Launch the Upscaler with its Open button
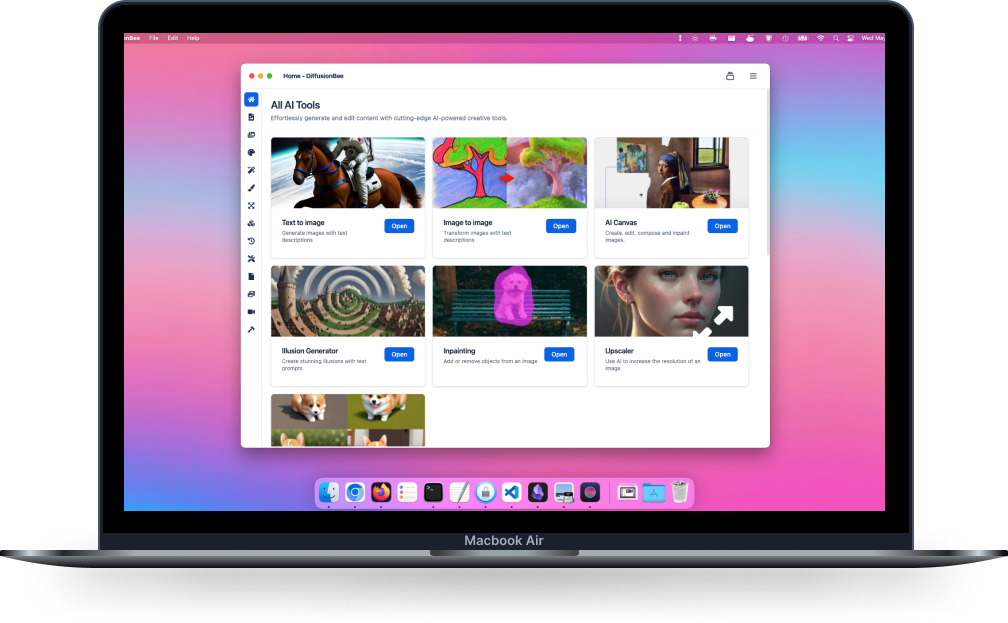The image size is (1008, 623). pos(722,354)
